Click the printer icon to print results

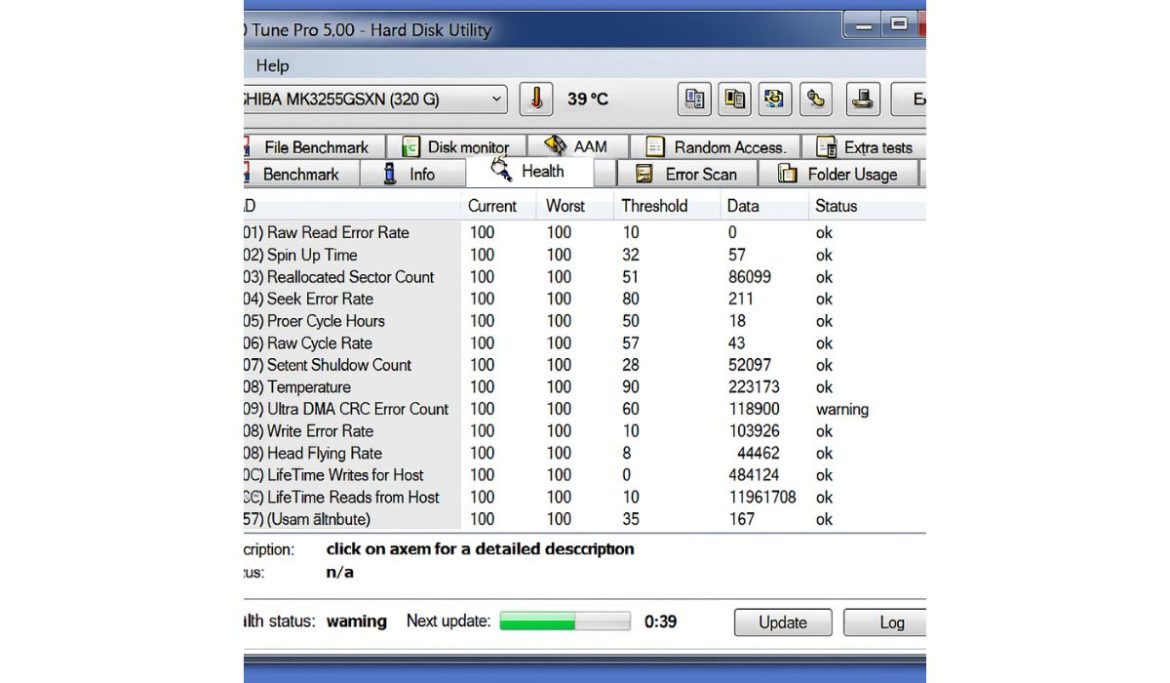pyautogui.click(x=862, y=98)
